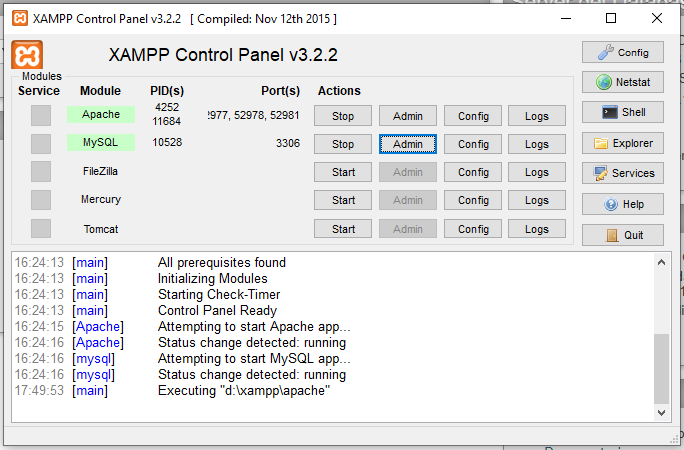The width and height of the screenshot is (684, 450).
Task: View Logs for the Tomcat module
Action: pos(537,229)
